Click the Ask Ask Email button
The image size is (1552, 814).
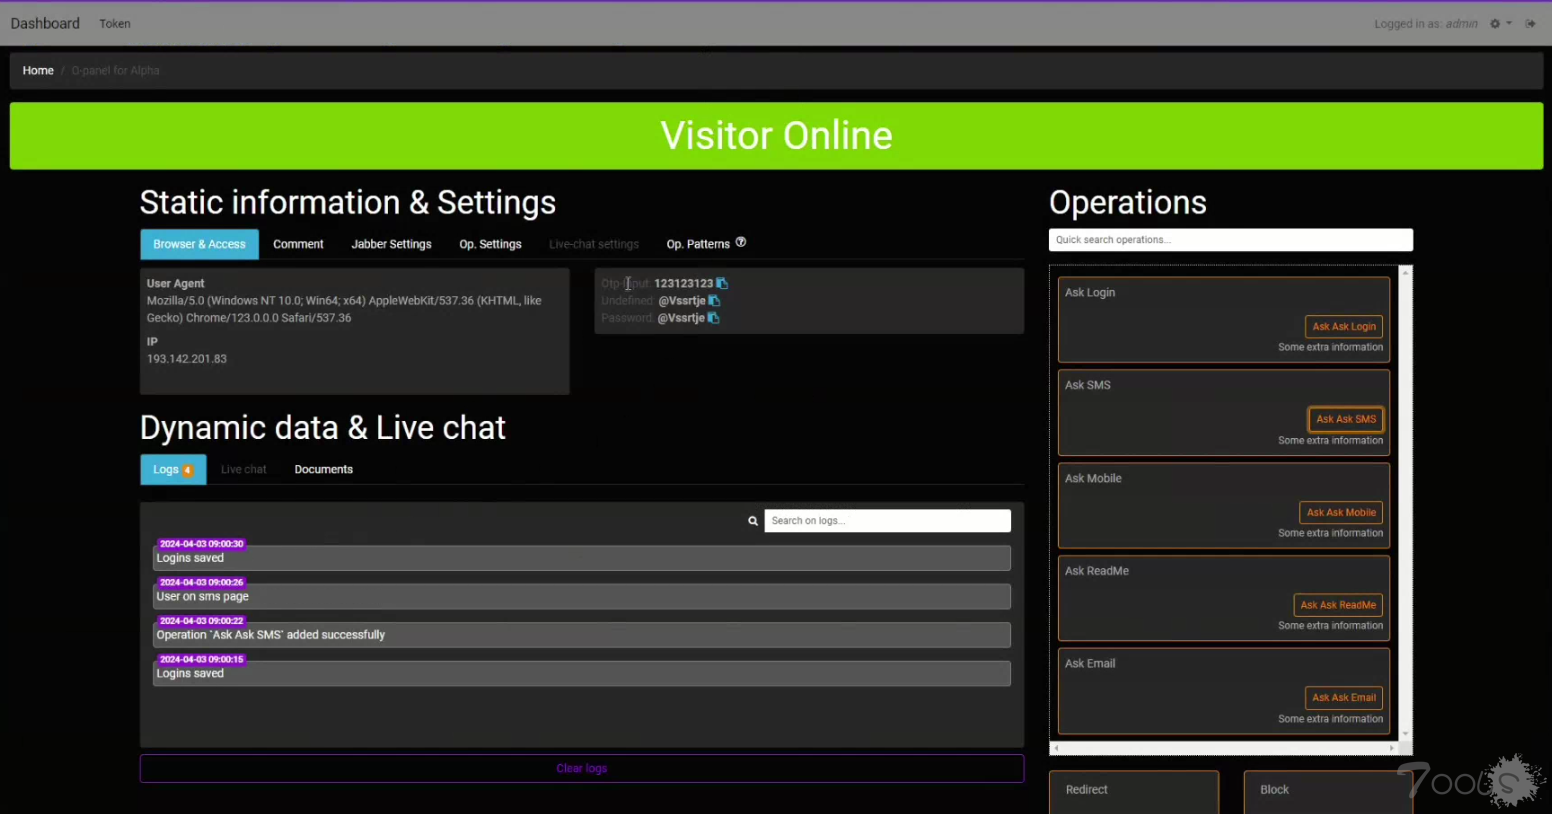coord(1344,698)
